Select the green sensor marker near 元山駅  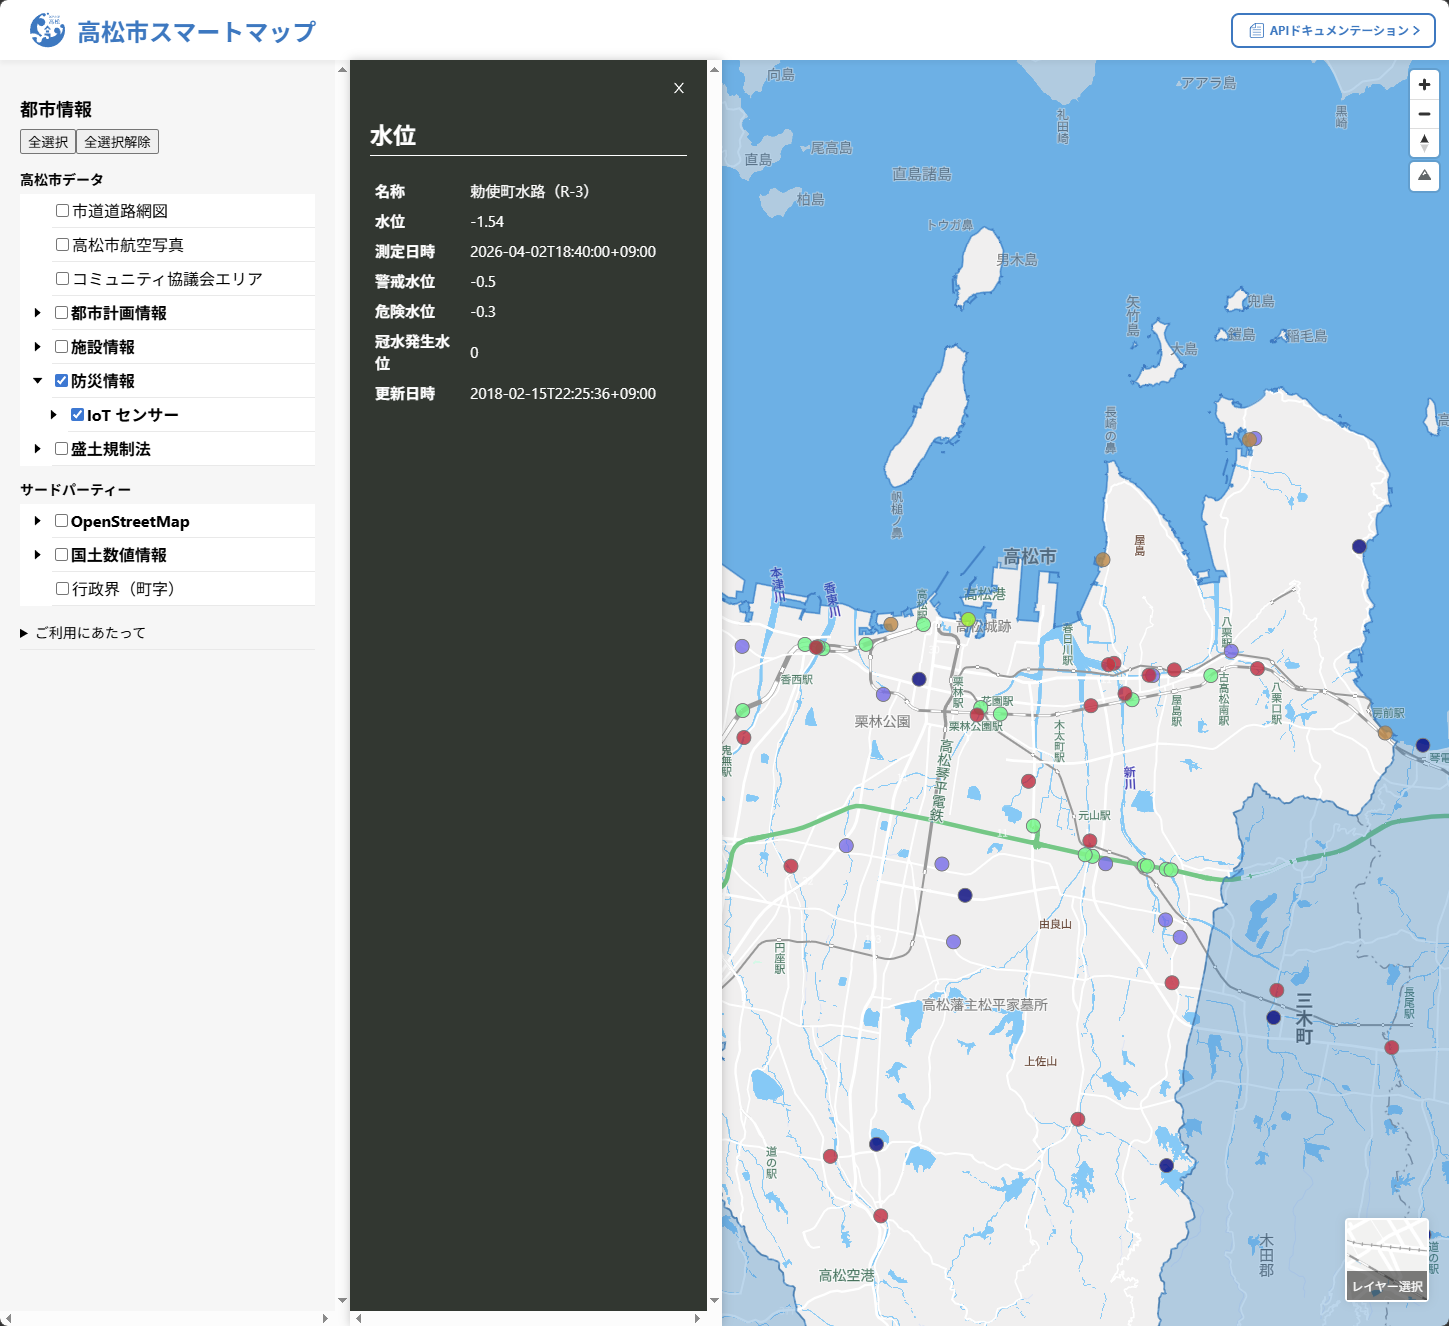1033,826
